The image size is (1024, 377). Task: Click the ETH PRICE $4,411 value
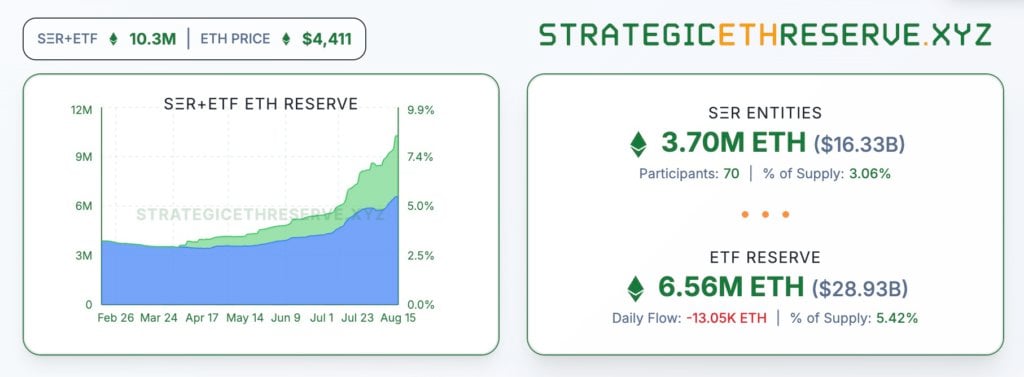point(327,39)
